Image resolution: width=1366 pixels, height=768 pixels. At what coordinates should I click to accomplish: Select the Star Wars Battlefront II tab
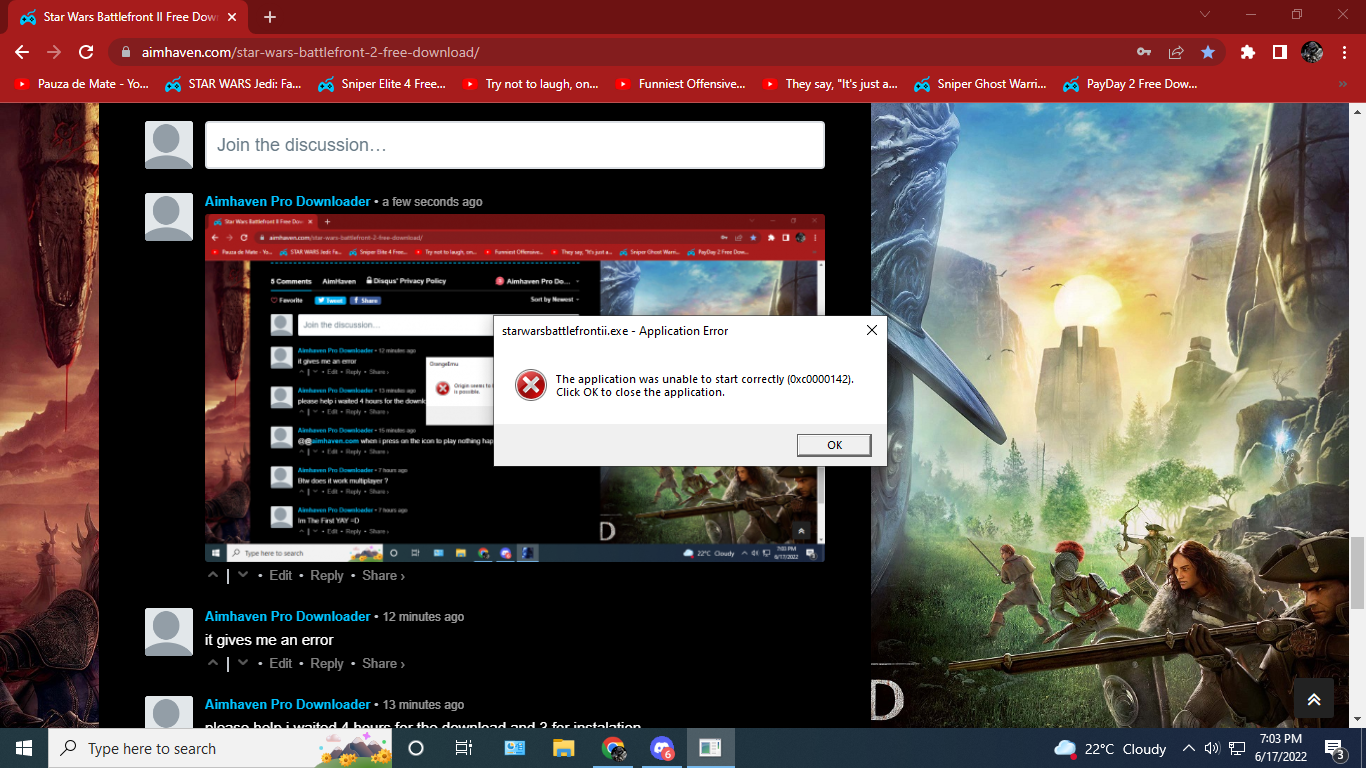130,17
